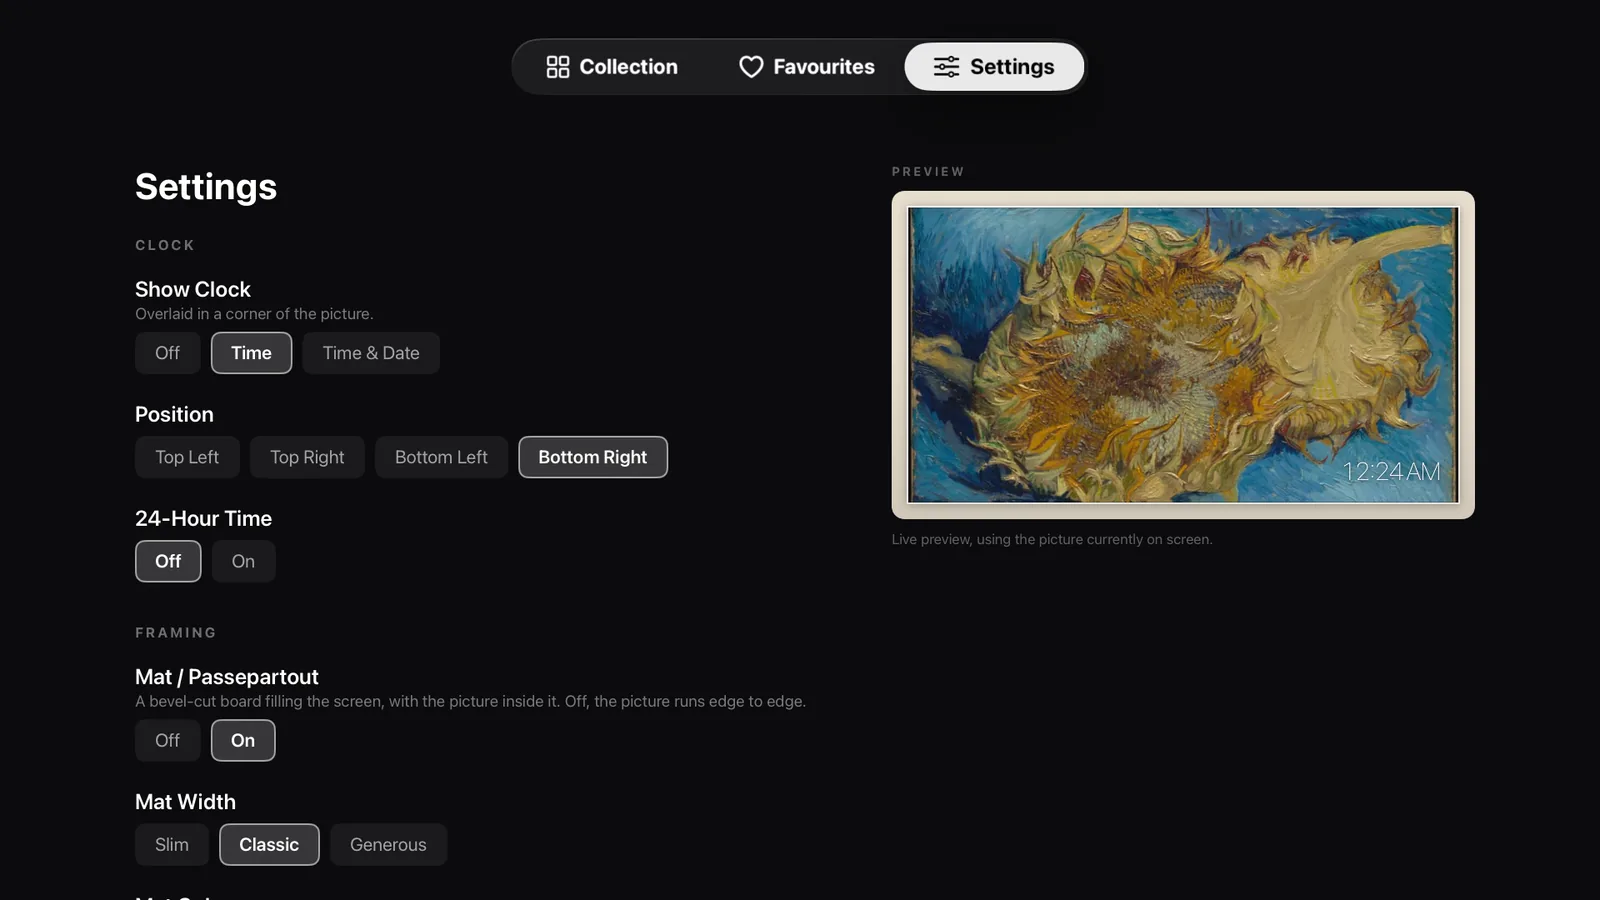Select Bottom Right clock position

pos(593,457)
